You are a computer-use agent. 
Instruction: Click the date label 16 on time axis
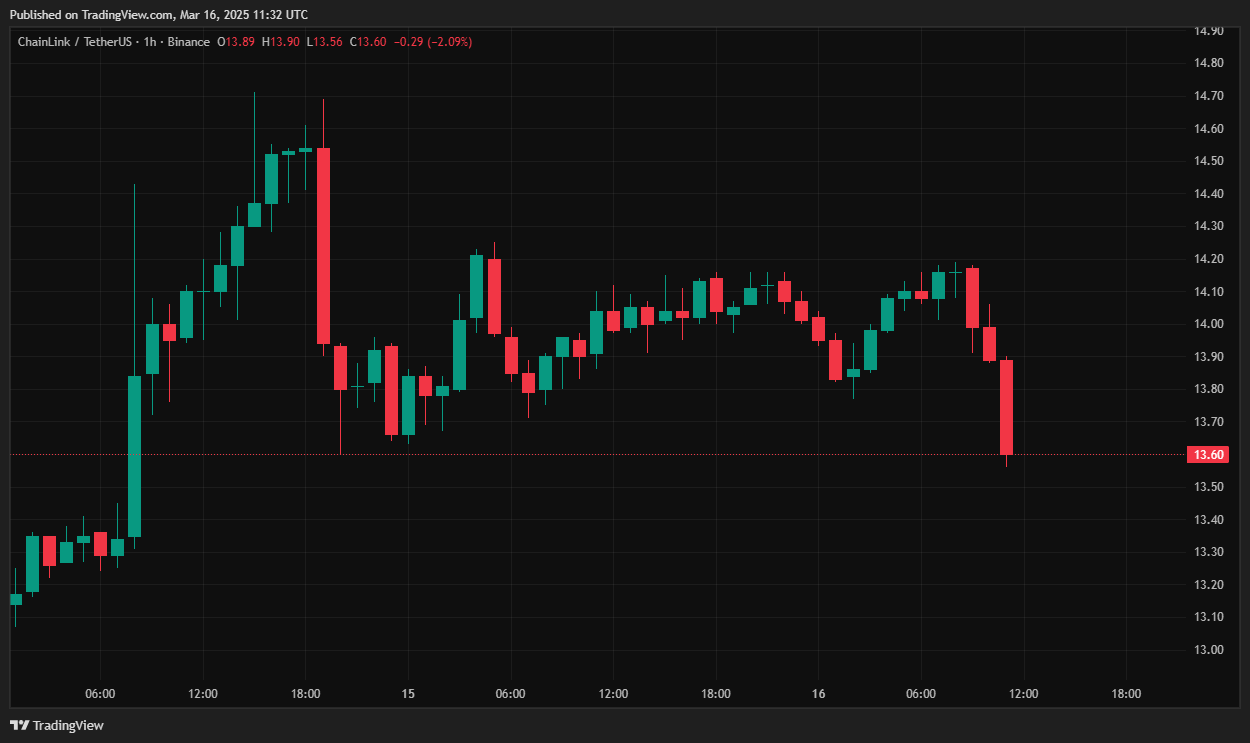click(x=818, y=694)
